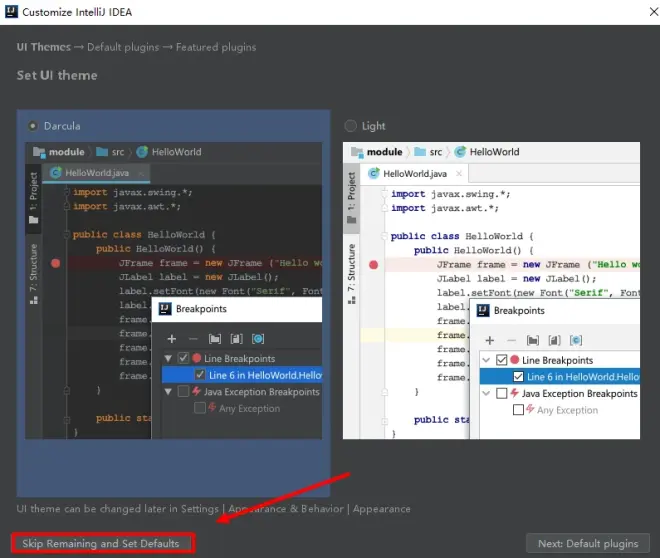Click Any Exception label in Light preview
The width and height of the screenshot is (660, 558).
point(567,410)
